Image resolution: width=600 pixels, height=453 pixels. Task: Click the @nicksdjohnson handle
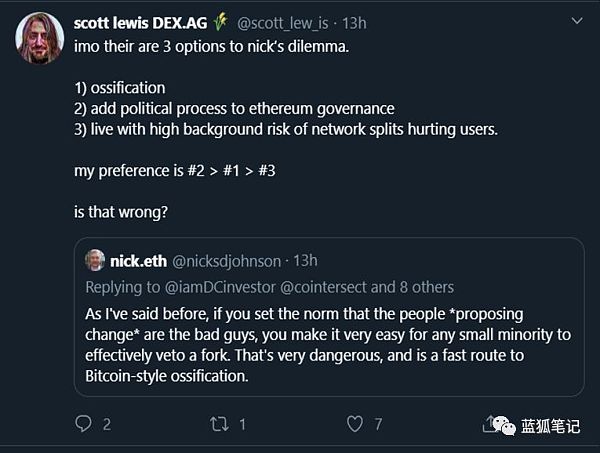click(x=228, y=260)
